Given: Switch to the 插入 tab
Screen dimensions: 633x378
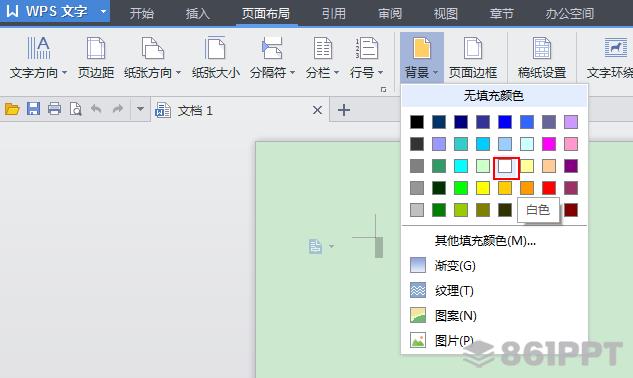Looking at the screenshot, I should pos(197,13).
